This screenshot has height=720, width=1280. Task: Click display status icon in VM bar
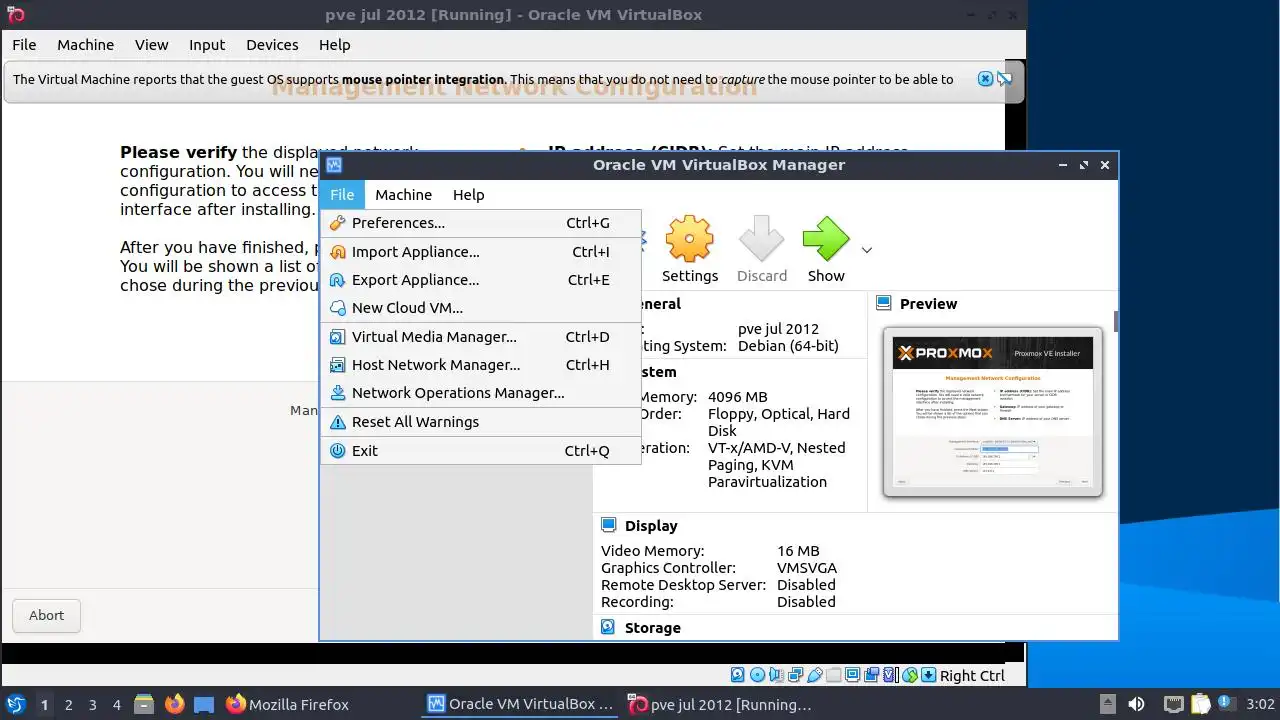[852, 675]
